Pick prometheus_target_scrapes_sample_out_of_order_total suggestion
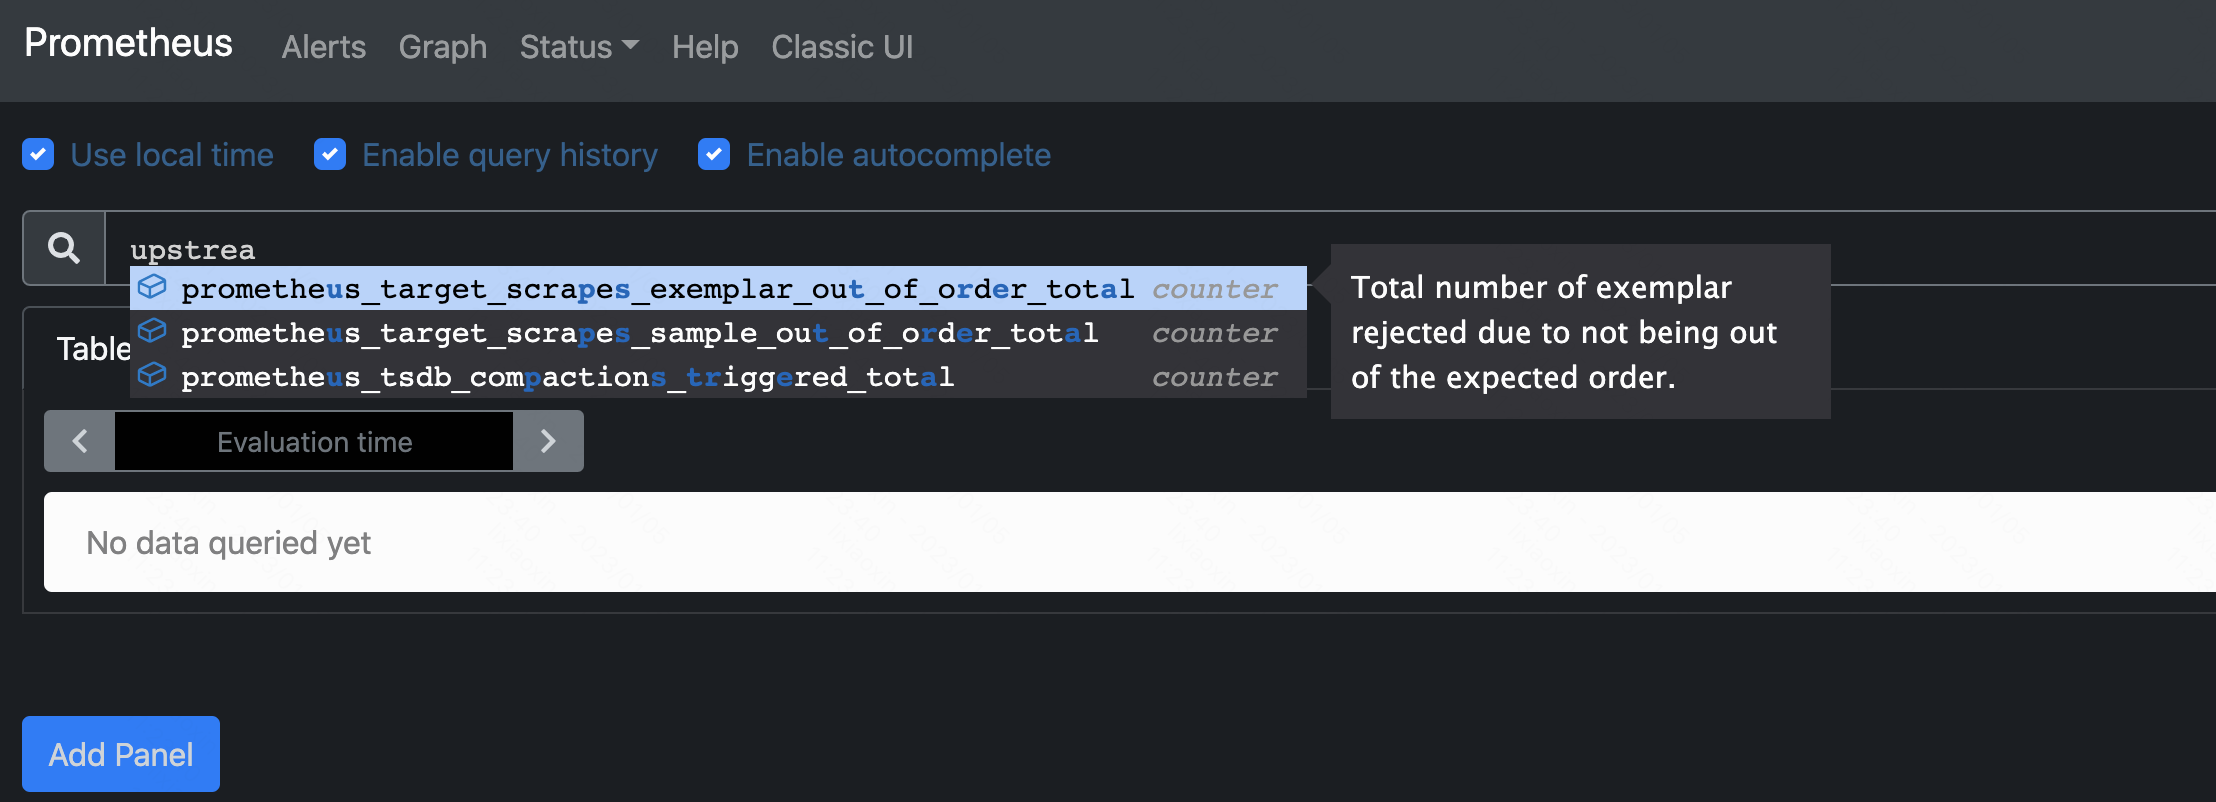This screenshot has width=2216, height=802. click(718, 332)
